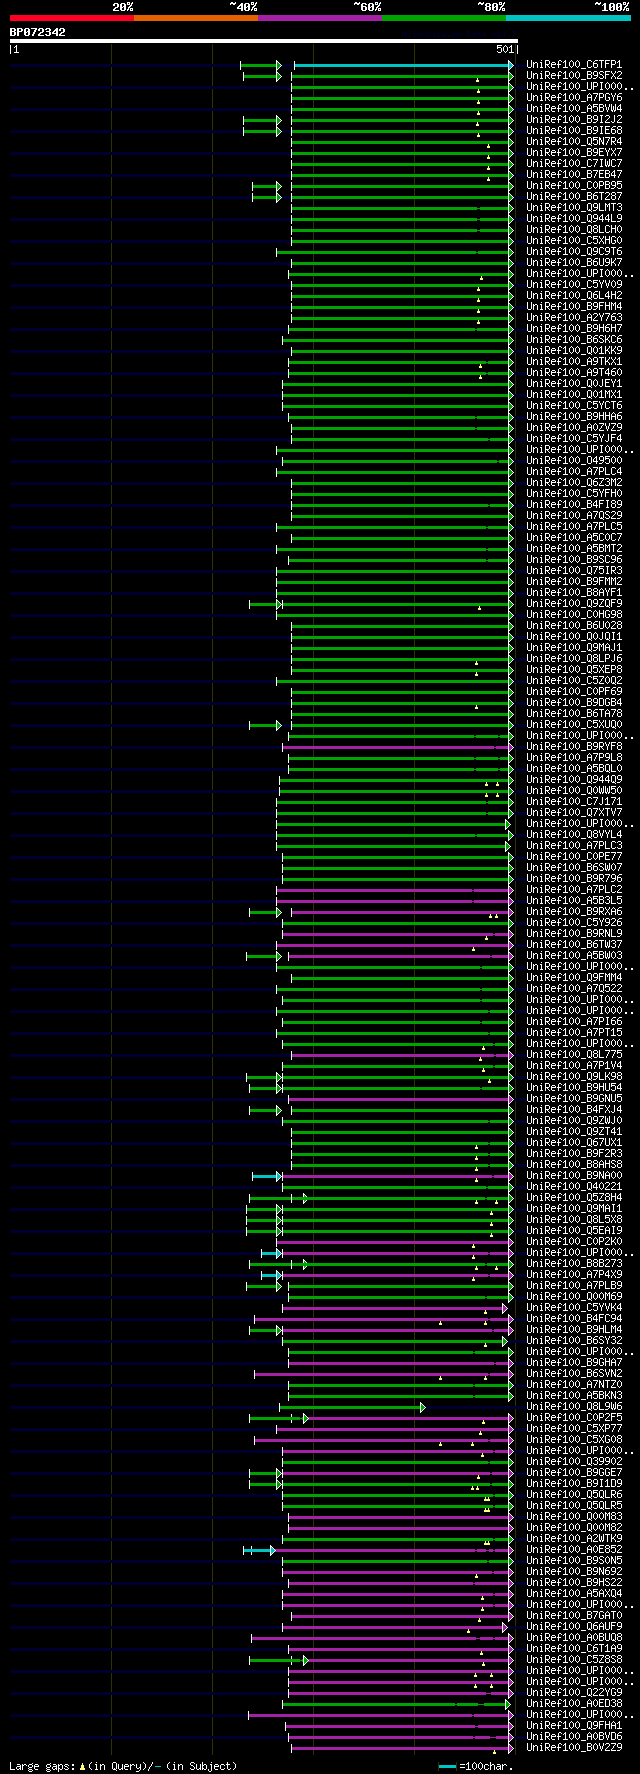Select hit label UniRef100_B6SKC6

(574, 339)
